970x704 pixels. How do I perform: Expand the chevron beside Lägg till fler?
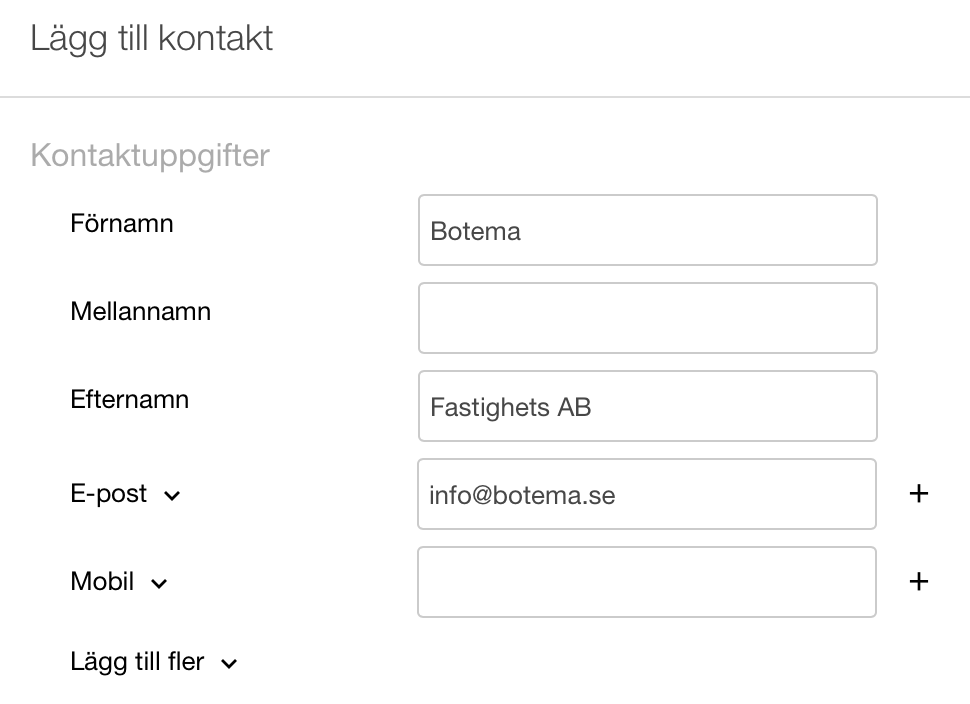pyautogui.click(x=229, y=663)
